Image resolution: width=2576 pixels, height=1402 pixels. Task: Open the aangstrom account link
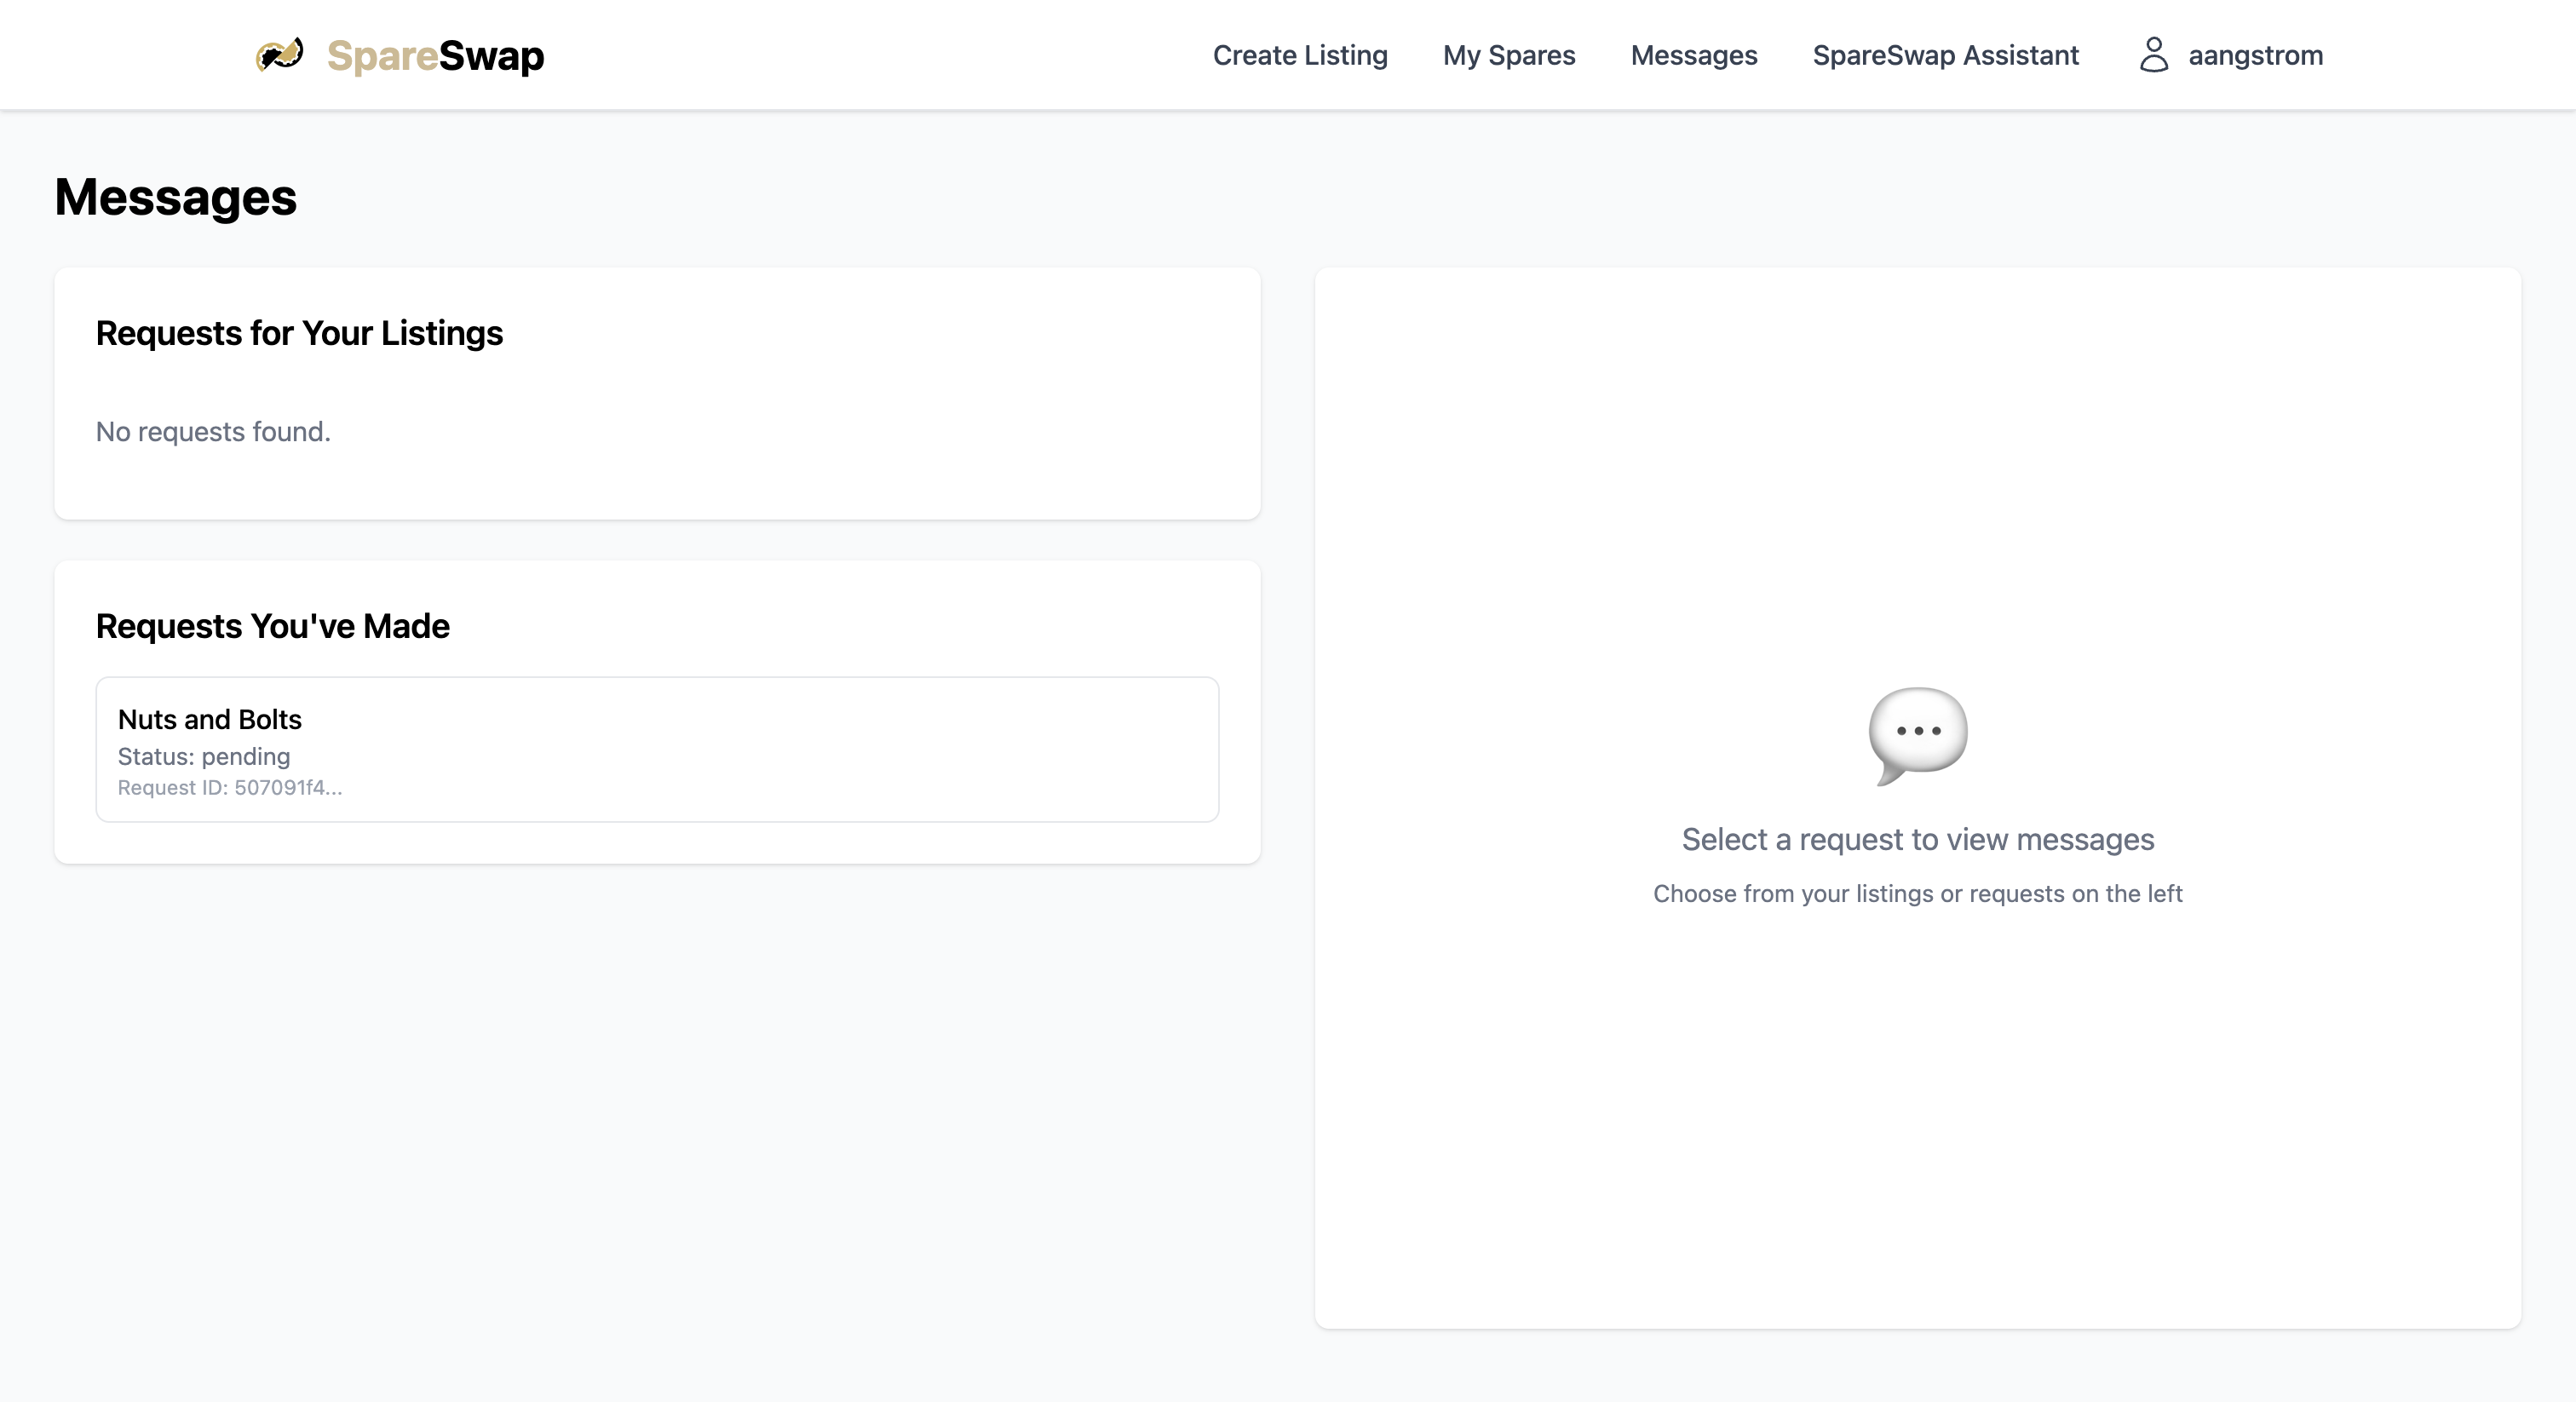click(2254, 55)
